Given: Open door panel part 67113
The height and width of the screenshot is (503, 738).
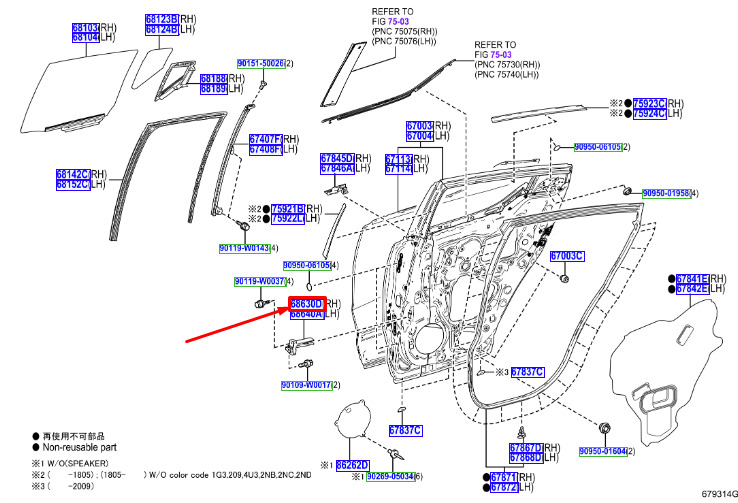Looking at the screenshot, I should click(399, 160).
